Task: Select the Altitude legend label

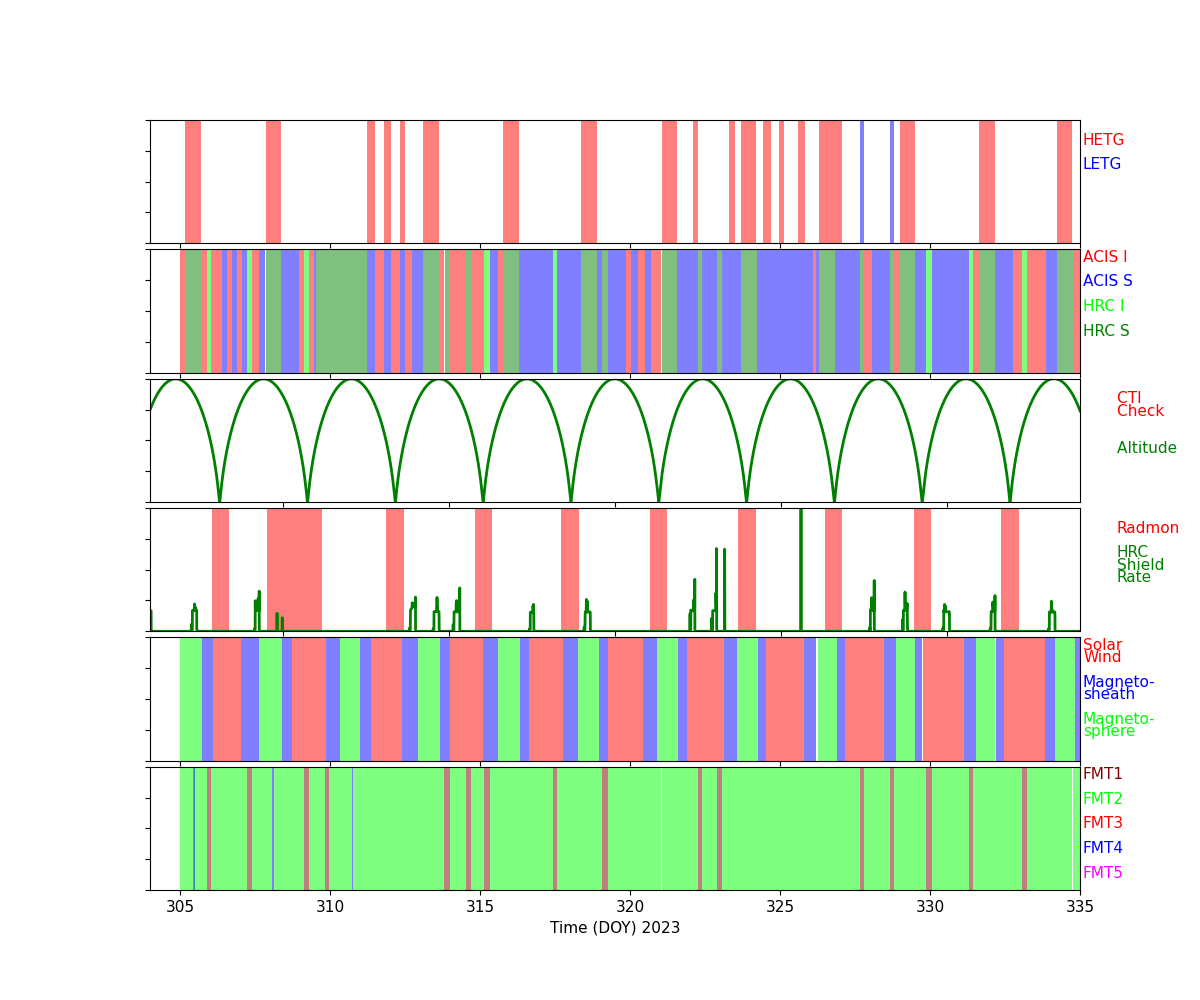Action: (1146, 448)
